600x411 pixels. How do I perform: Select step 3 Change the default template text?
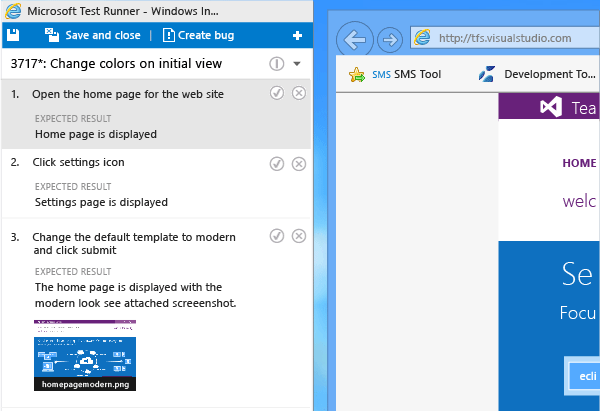click(134, 243)
